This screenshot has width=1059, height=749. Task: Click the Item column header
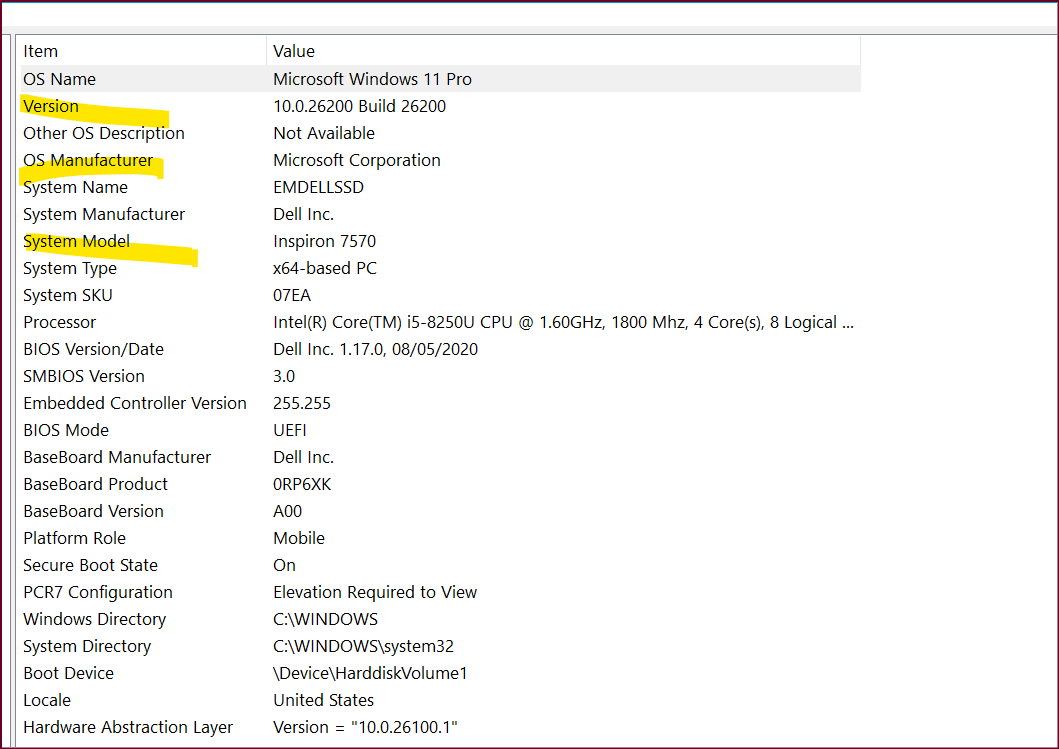tap(143, 51)
